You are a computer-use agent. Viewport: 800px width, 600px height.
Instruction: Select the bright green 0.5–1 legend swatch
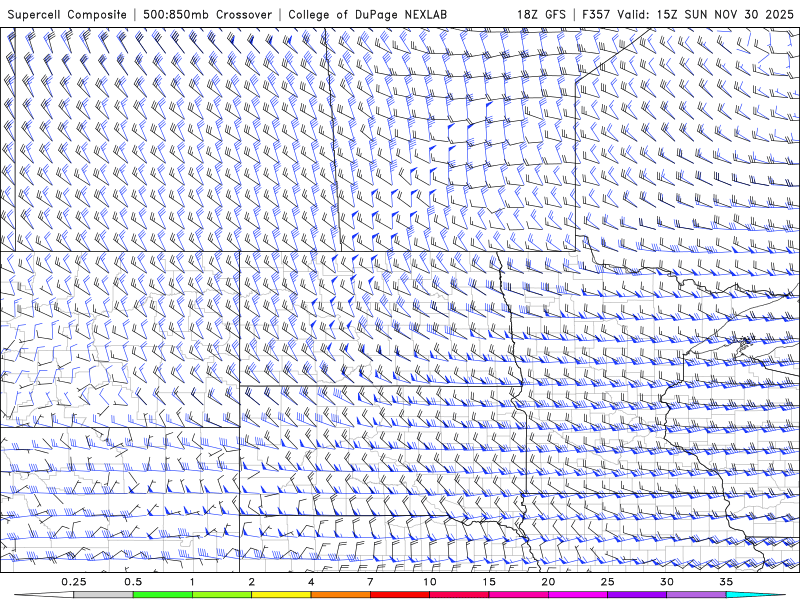(x=163, y=595)
